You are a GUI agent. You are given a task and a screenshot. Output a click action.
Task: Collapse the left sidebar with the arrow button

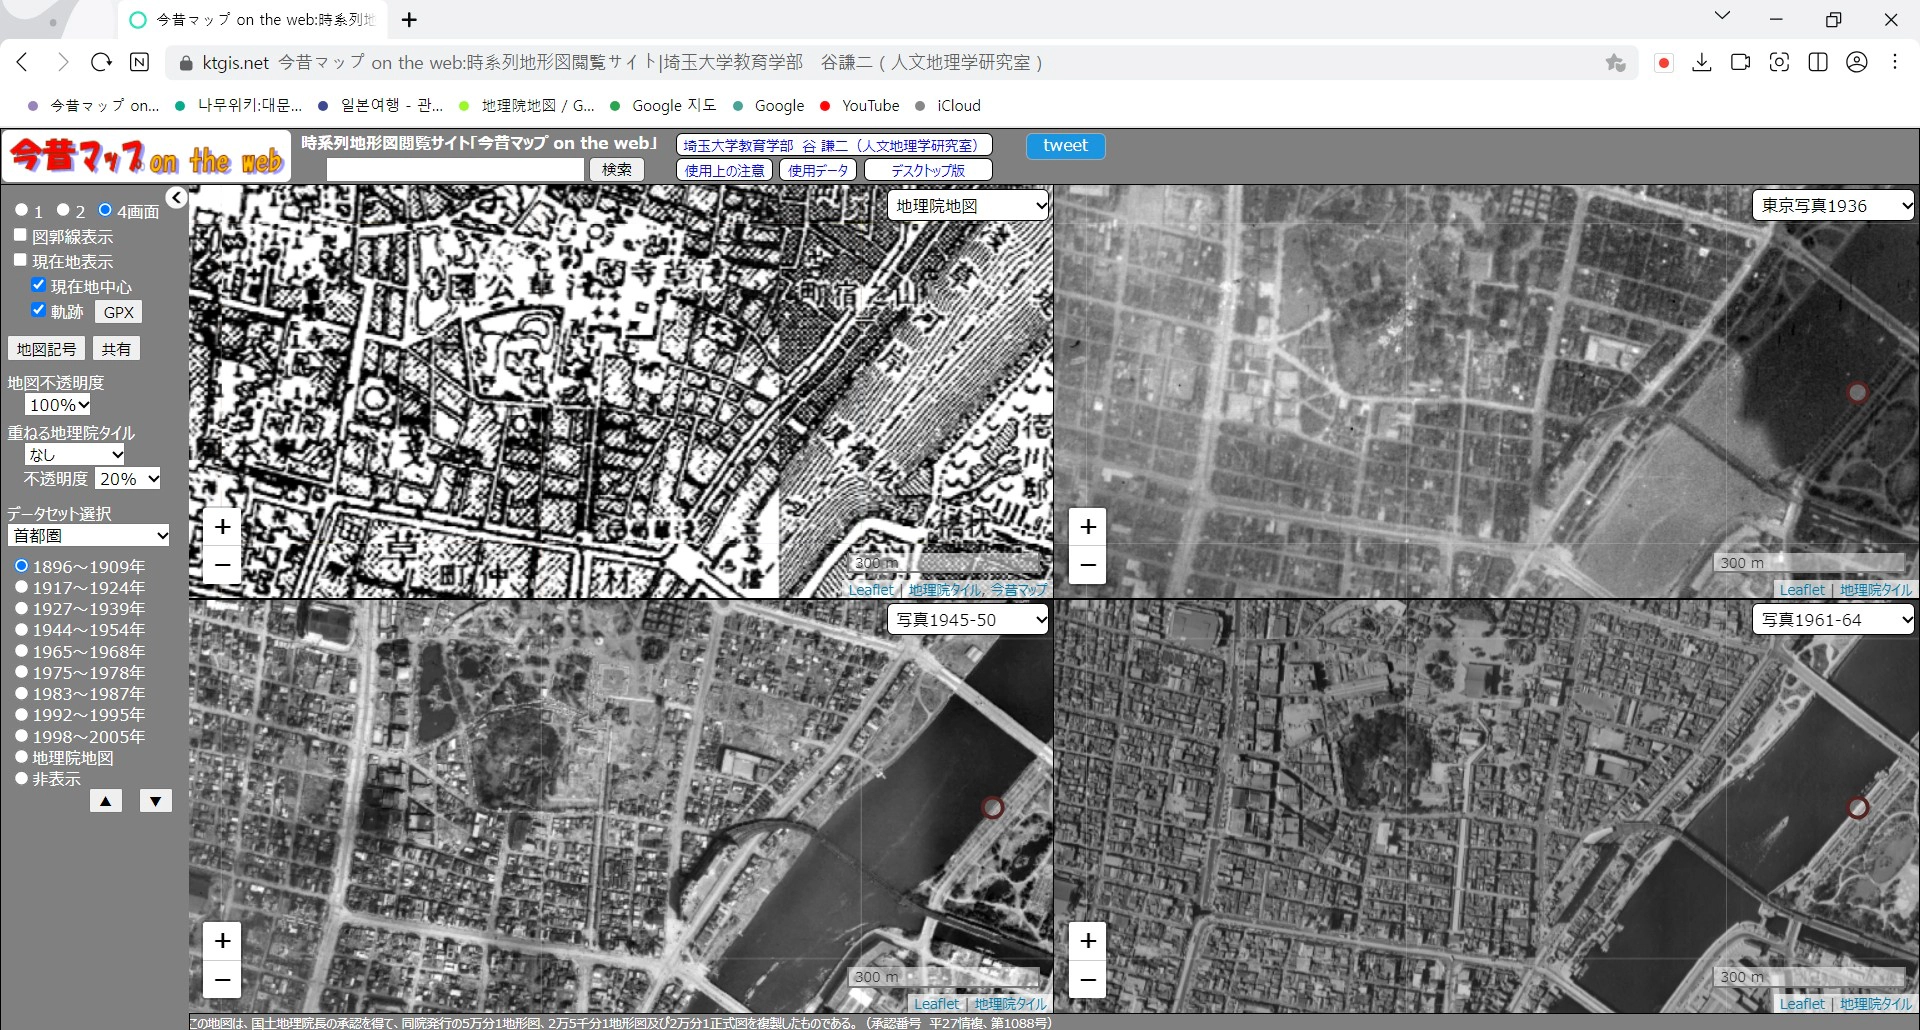(176, 198)
